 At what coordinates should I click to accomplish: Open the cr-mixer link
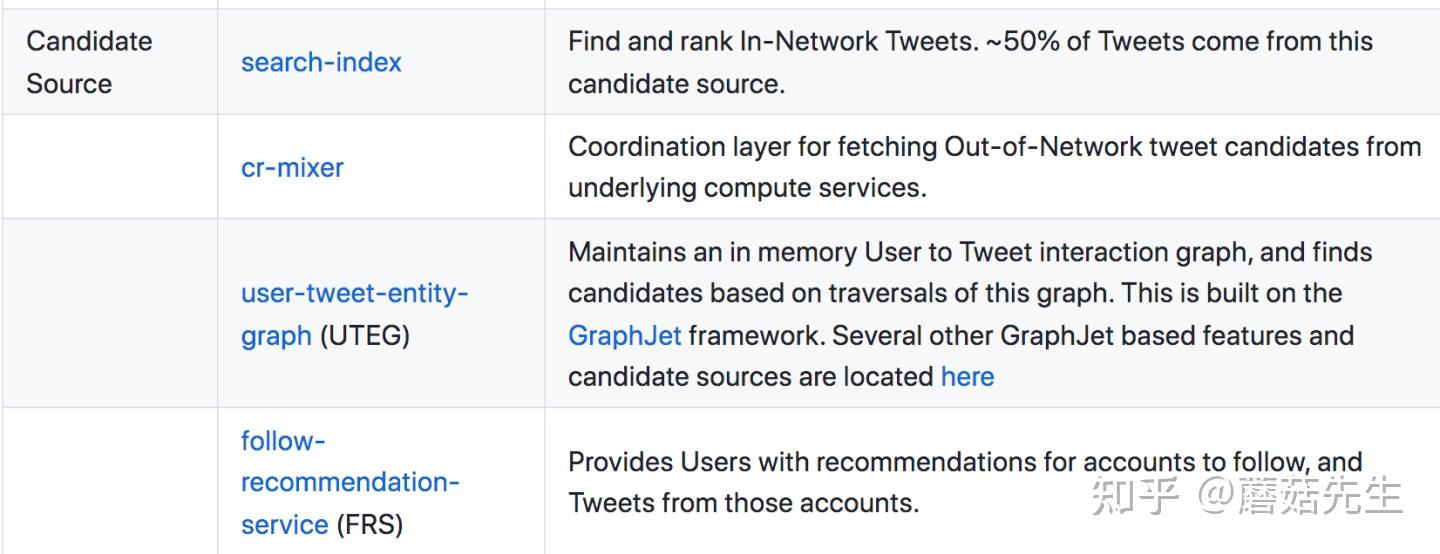click(292, 167)
